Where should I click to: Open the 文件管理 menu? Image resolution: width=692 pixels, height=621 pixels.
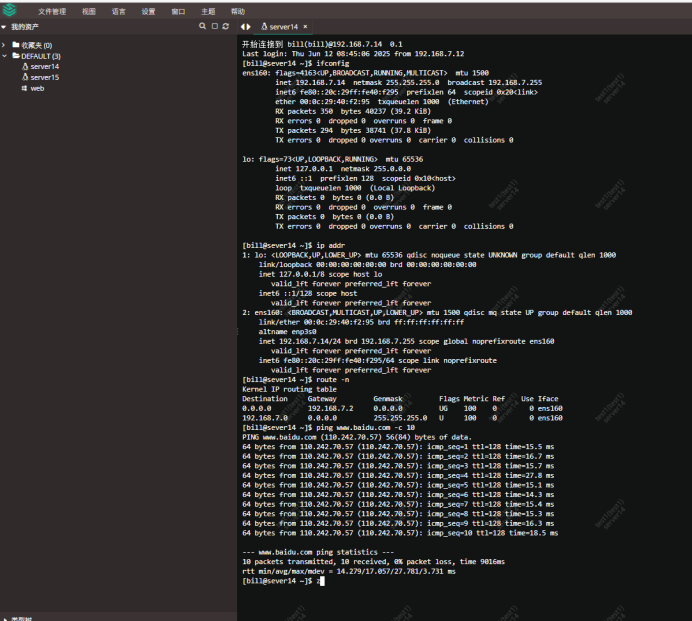pos(52,11)
